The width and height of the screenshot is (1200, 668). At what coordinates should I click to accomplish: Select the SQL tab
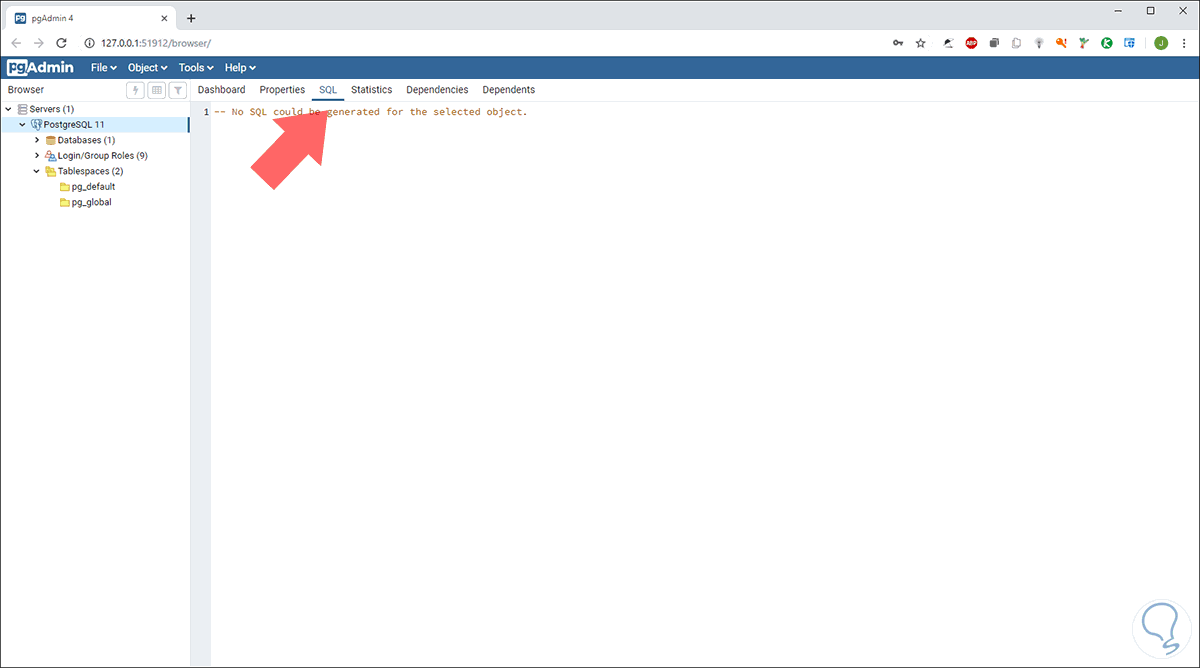(328, 90)
